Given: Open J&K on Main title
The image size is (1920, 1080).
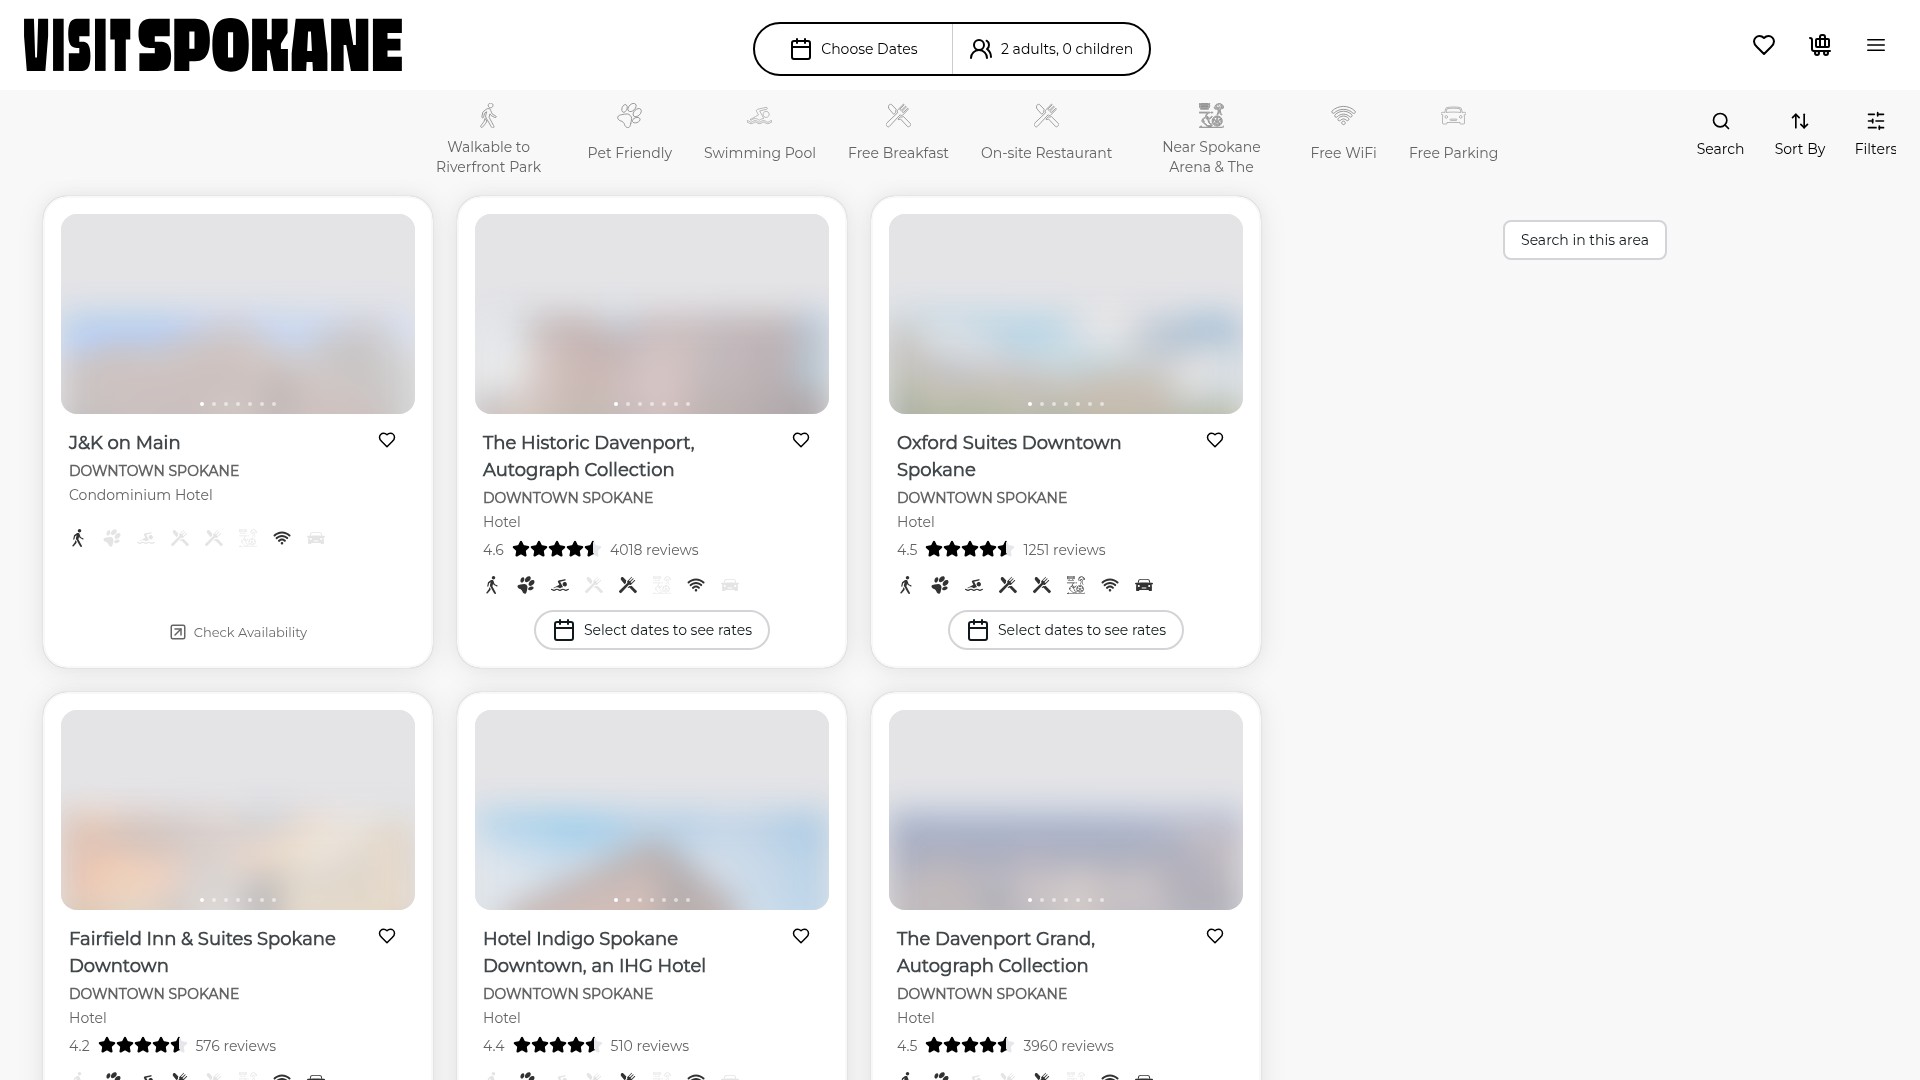Looking at the screenshot, I should click(x=125, y=443).
